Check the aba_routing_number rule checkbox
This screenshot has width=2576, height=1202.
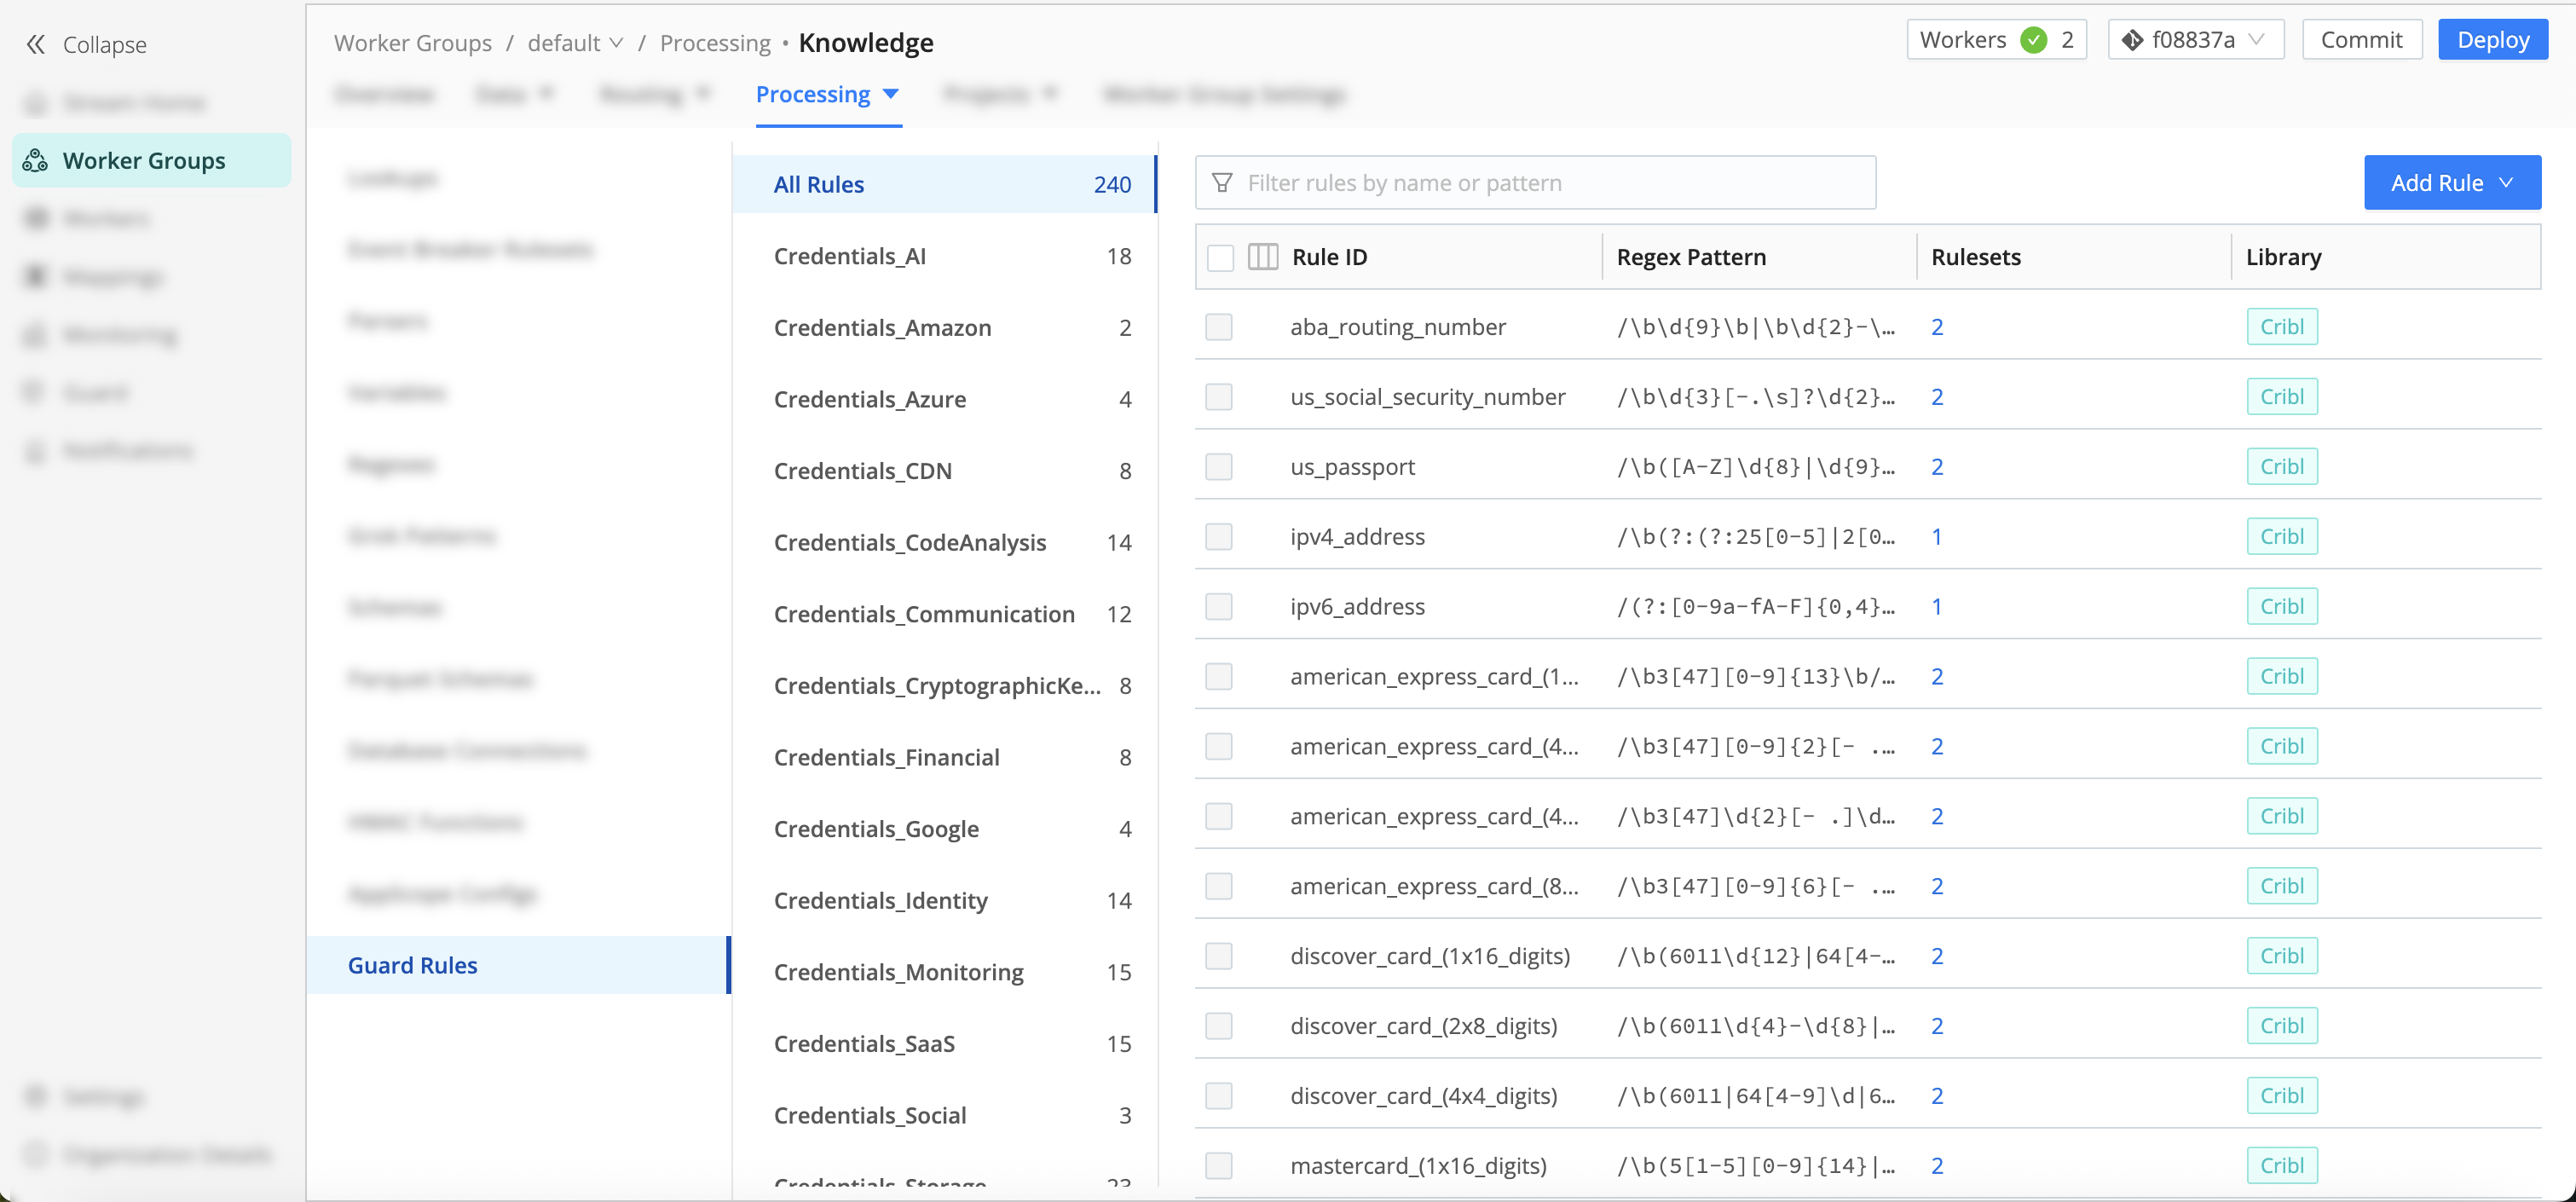pyautogui.click(x=1218, y=327)
